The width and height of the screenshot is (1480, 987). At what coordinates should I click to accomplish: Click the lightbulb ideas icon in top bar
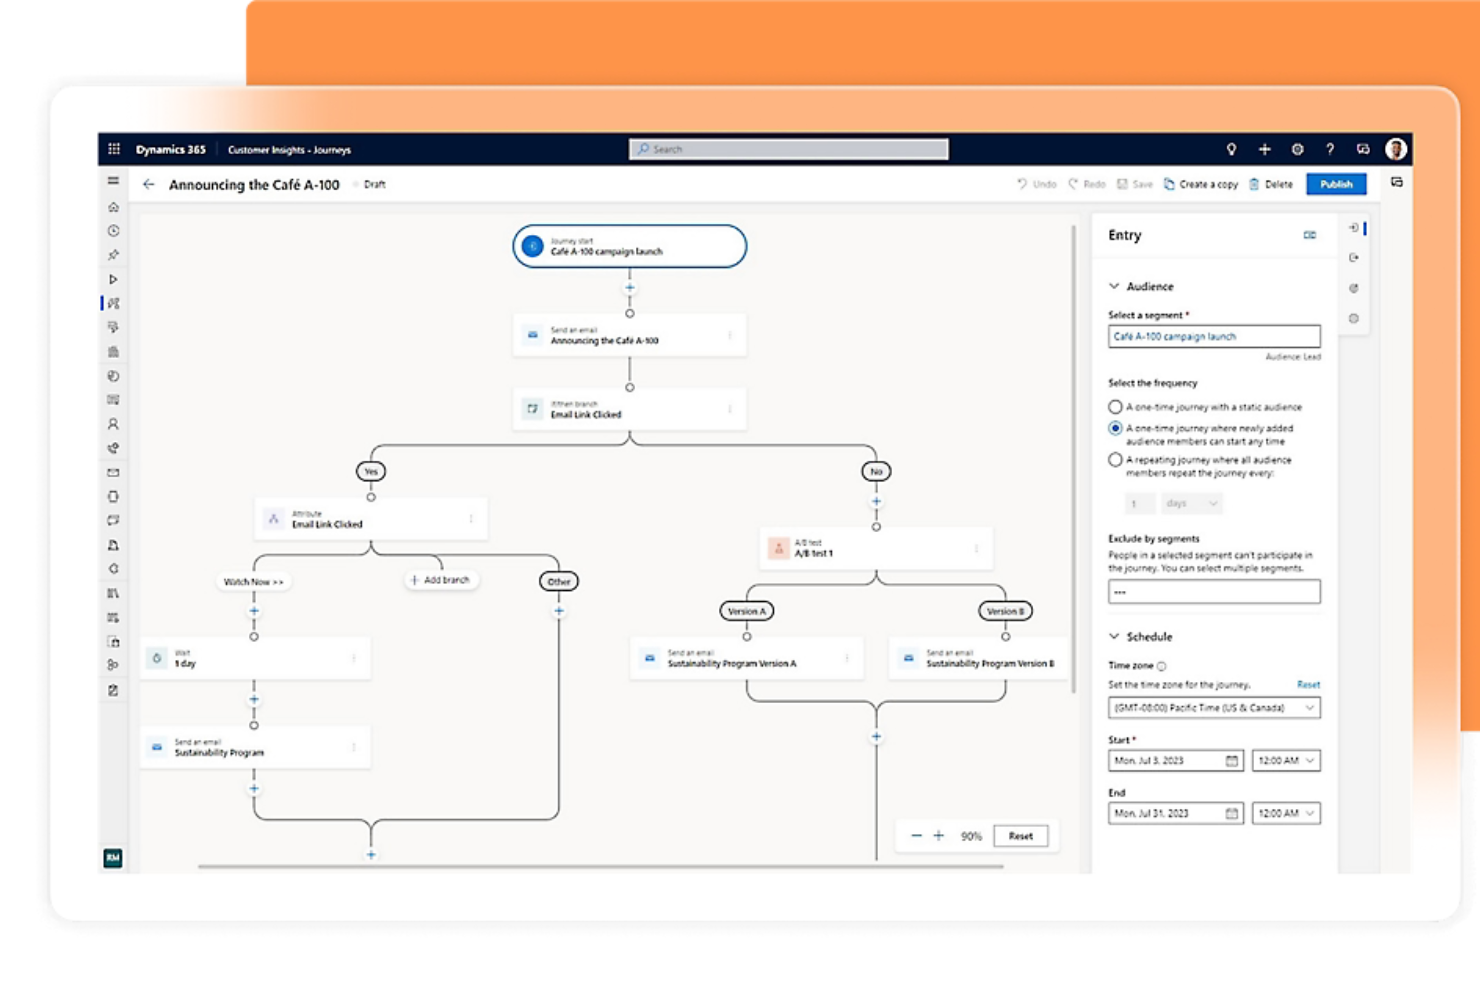[x=1231, y=148]
